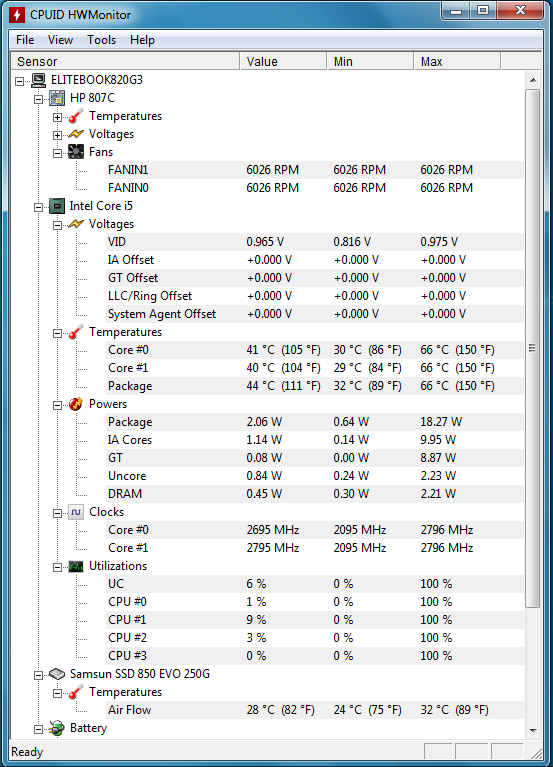The image size is (553, 767).
Task: Click the Value column header
Action: (x=283, y=62)
